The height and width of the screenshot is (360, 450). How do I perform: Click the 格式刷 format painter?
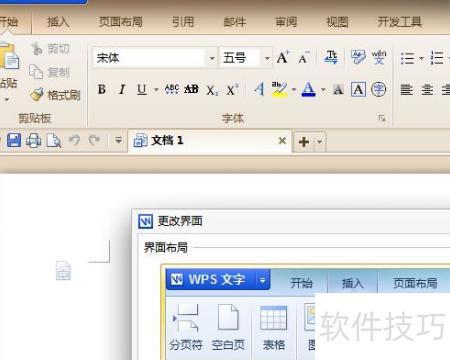[55, 95]
